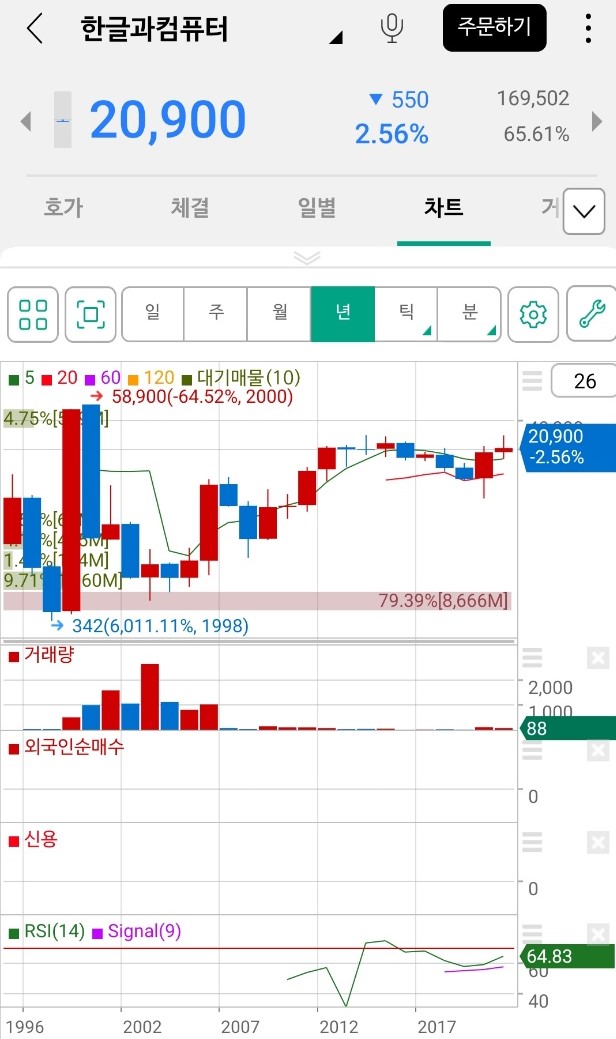Close the 외국인순매수 indicator panel
The image size is (616, 1039).
click(x=597, y=750)
